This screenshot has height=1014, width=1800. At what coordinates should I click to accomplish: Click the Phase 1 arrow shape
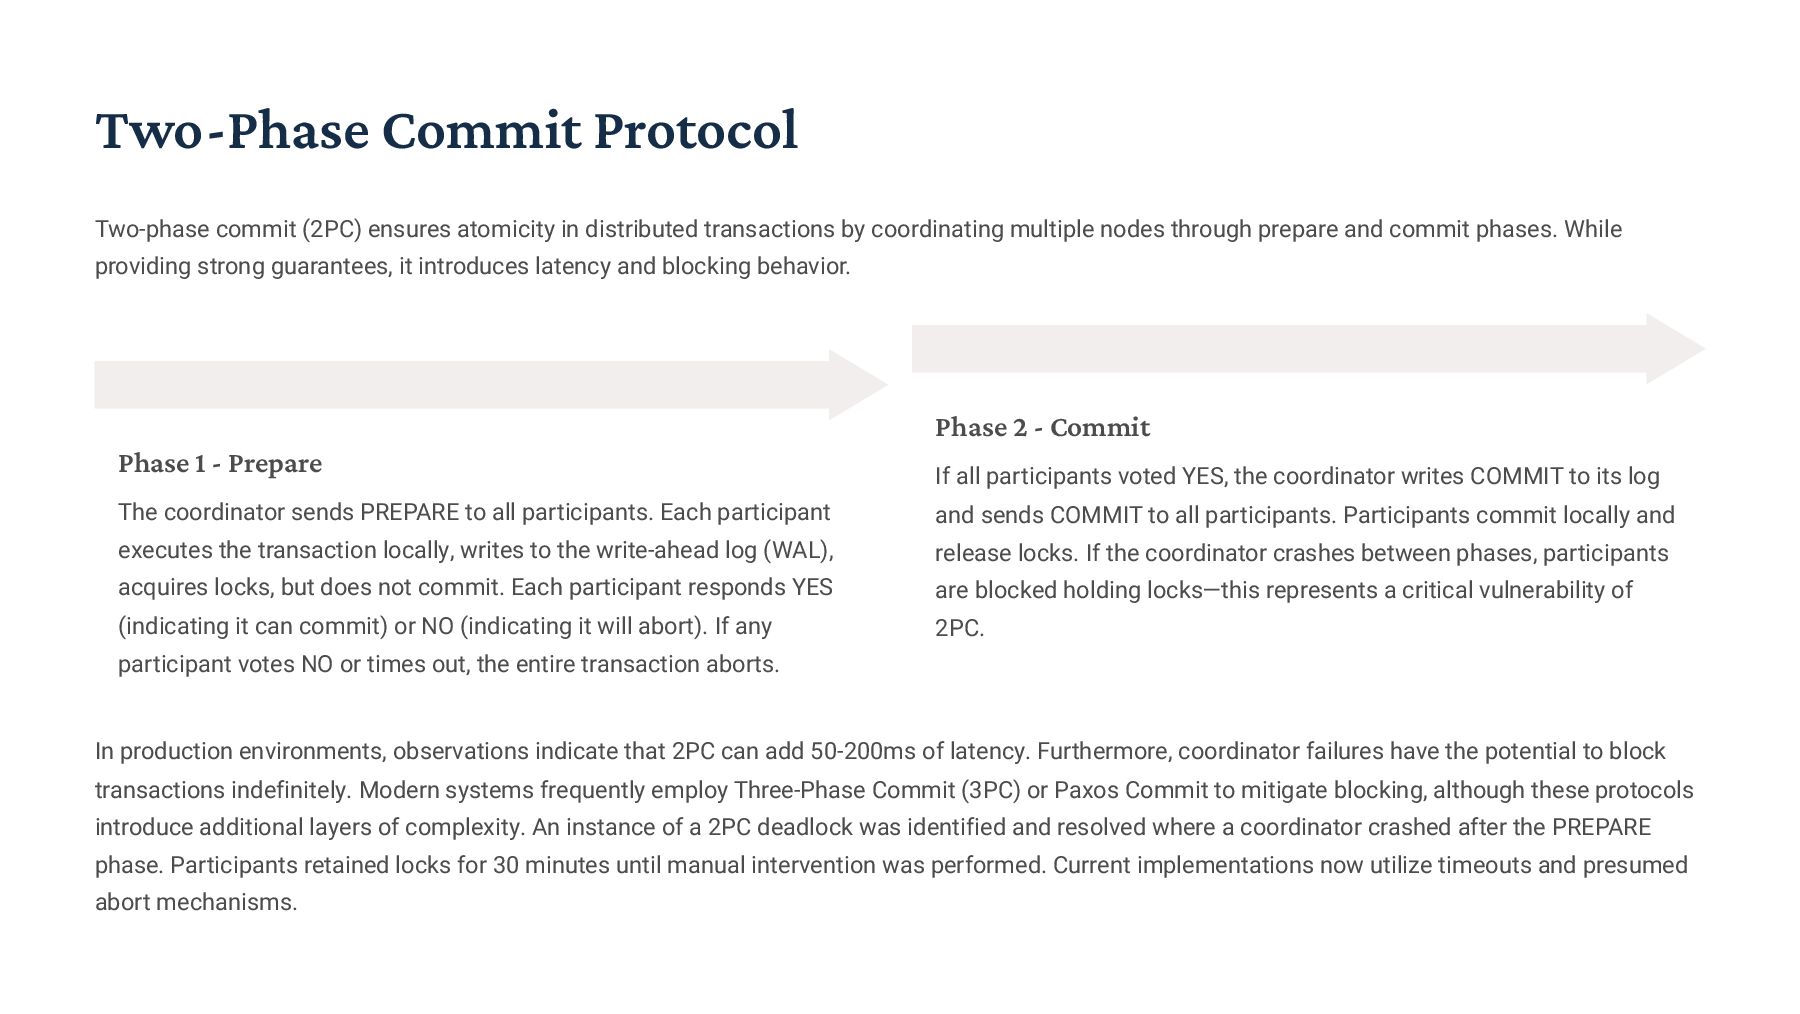pos(491,385)
